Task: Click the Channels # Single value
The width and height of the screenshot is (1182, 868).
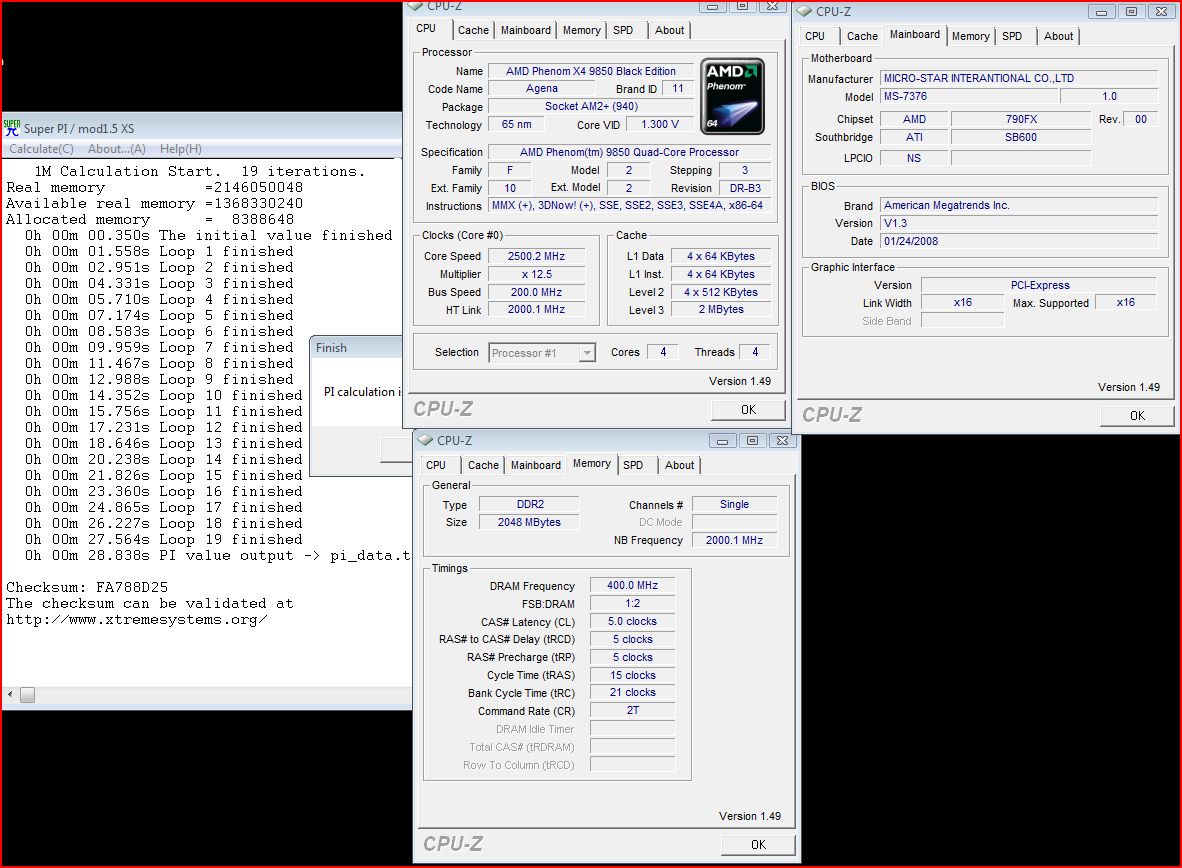Action: tap(734, 505)
